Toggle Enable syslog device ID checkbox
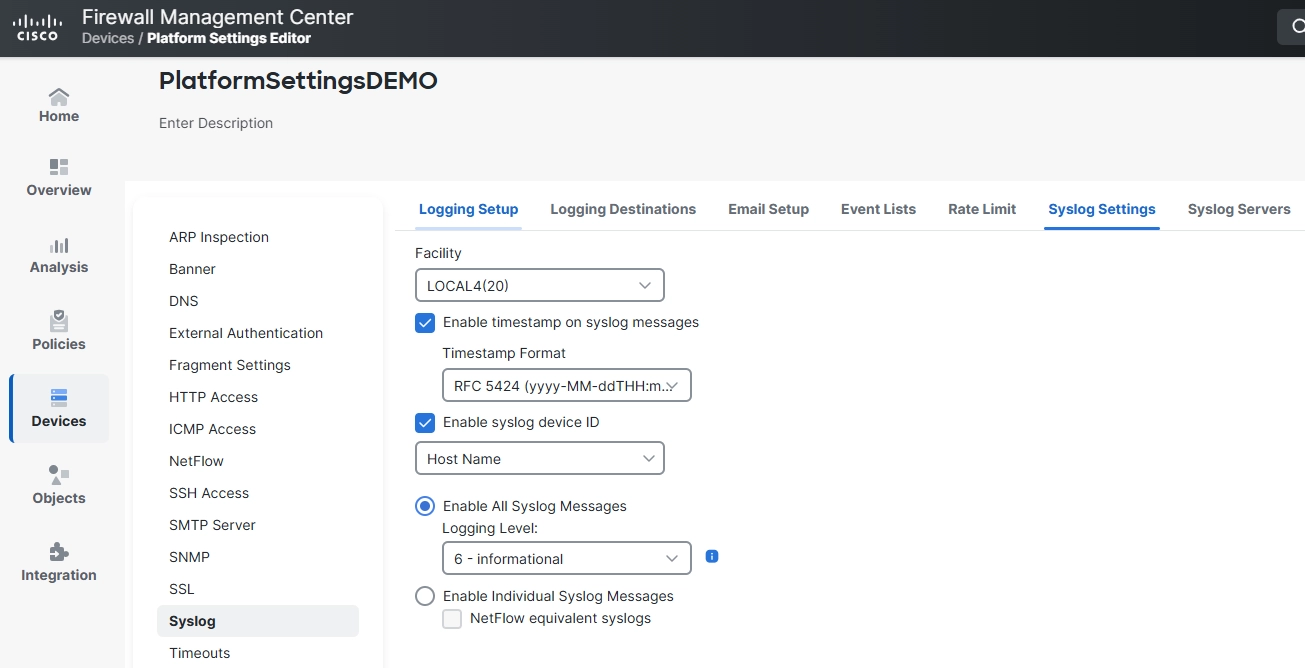 coord(425,423)
